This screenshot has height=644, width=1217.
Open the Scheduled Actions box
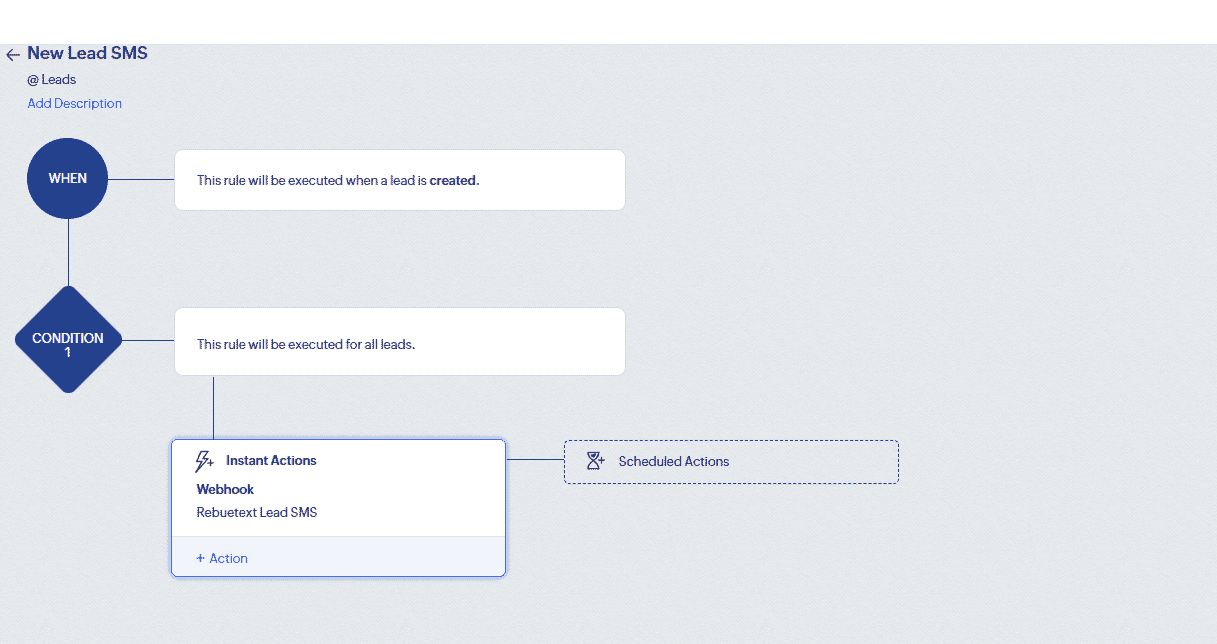point(731,462)
